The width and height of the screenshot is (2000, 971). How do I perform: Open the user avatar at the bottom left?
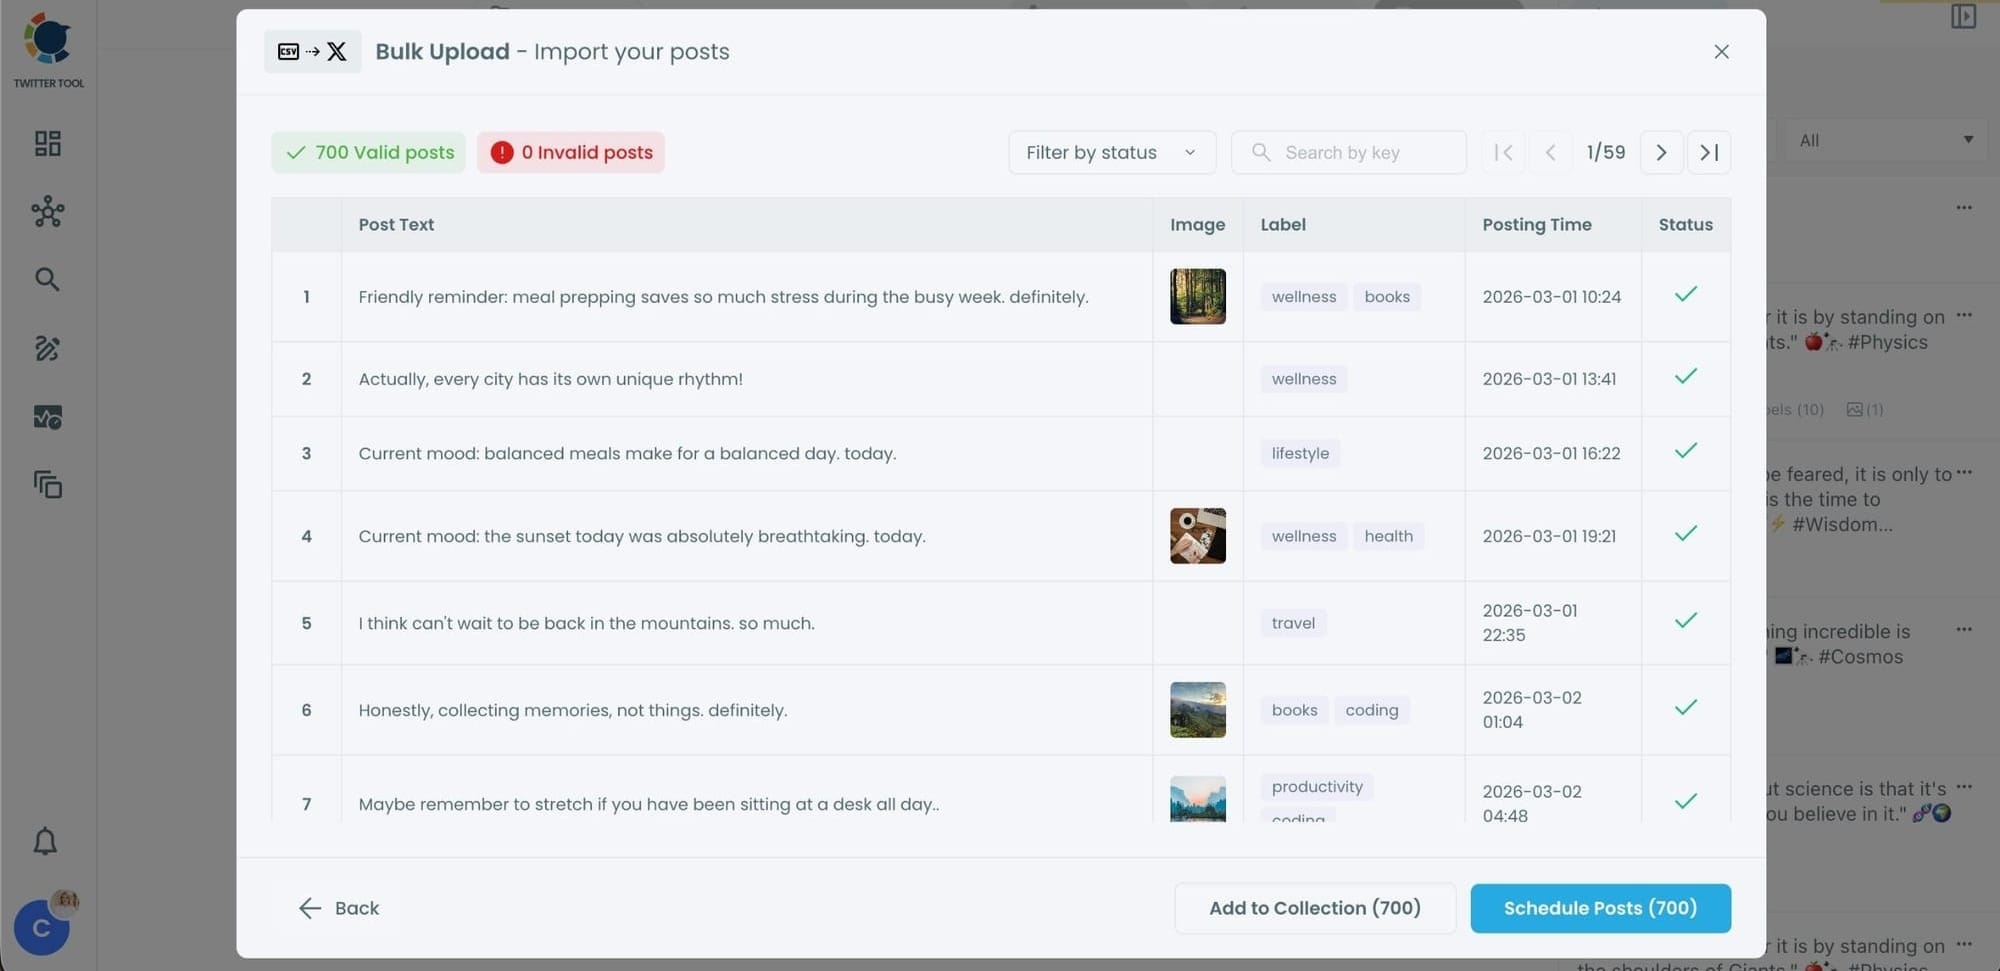pos(41,927)
